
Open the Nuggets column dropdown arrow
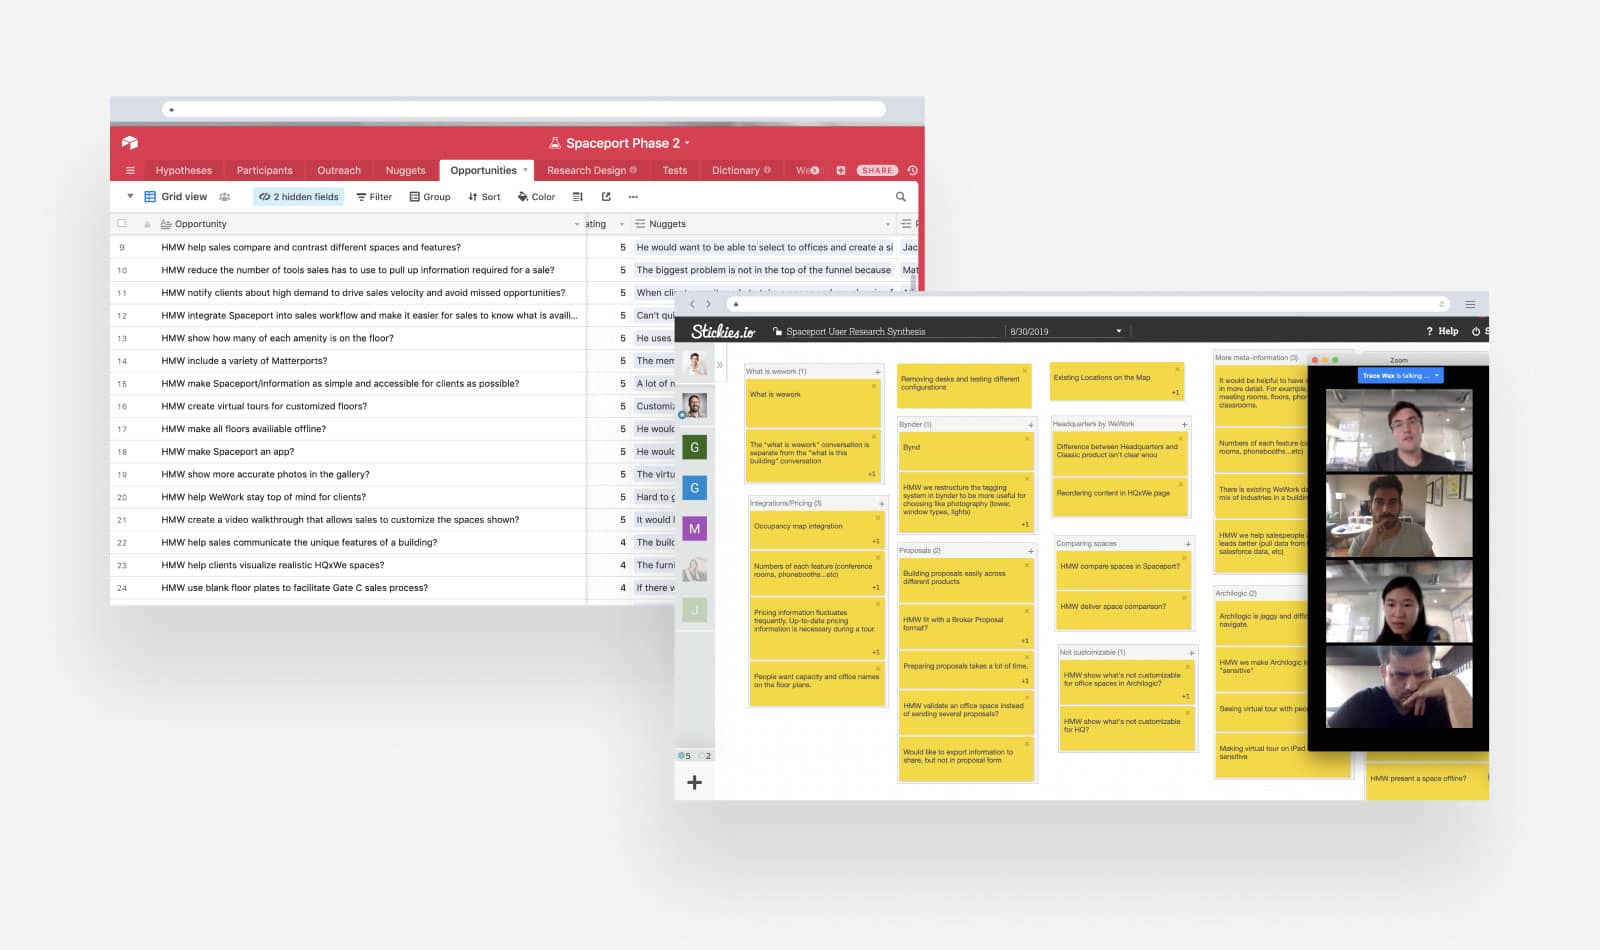(x=888, y=224)
